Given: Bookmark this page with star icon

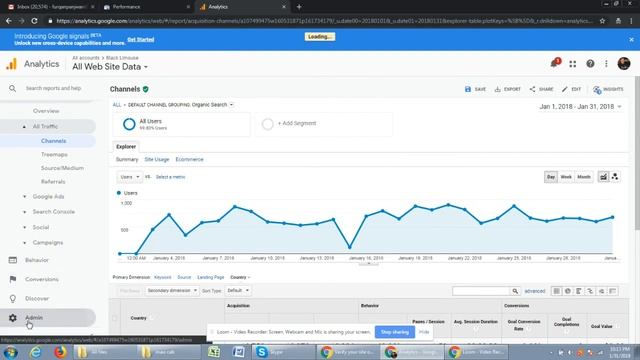Looking at the screenshot, I should point(602,21).
